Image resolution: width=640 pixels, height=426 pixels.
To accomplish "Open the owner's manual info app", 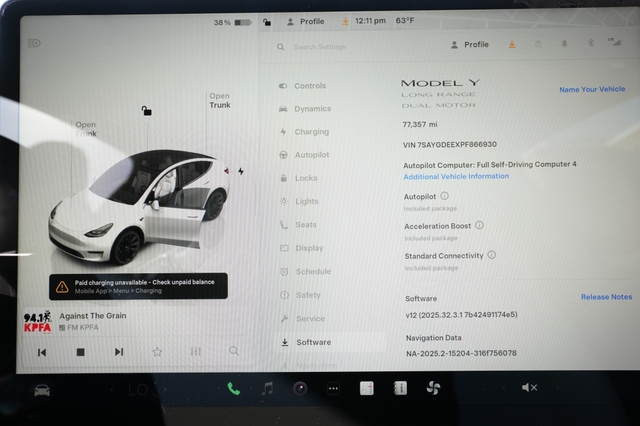I will click(x=400, y=388).
